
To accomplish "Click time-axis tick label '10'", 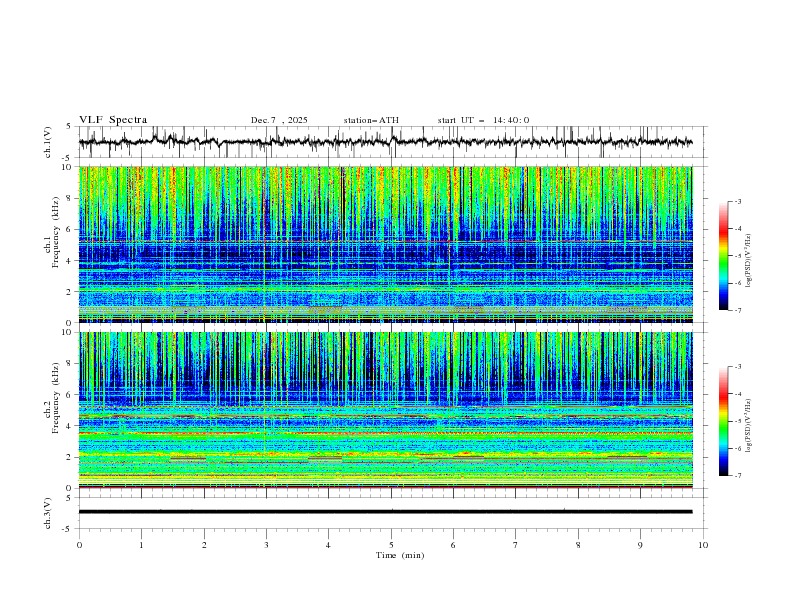I will 703,545.
